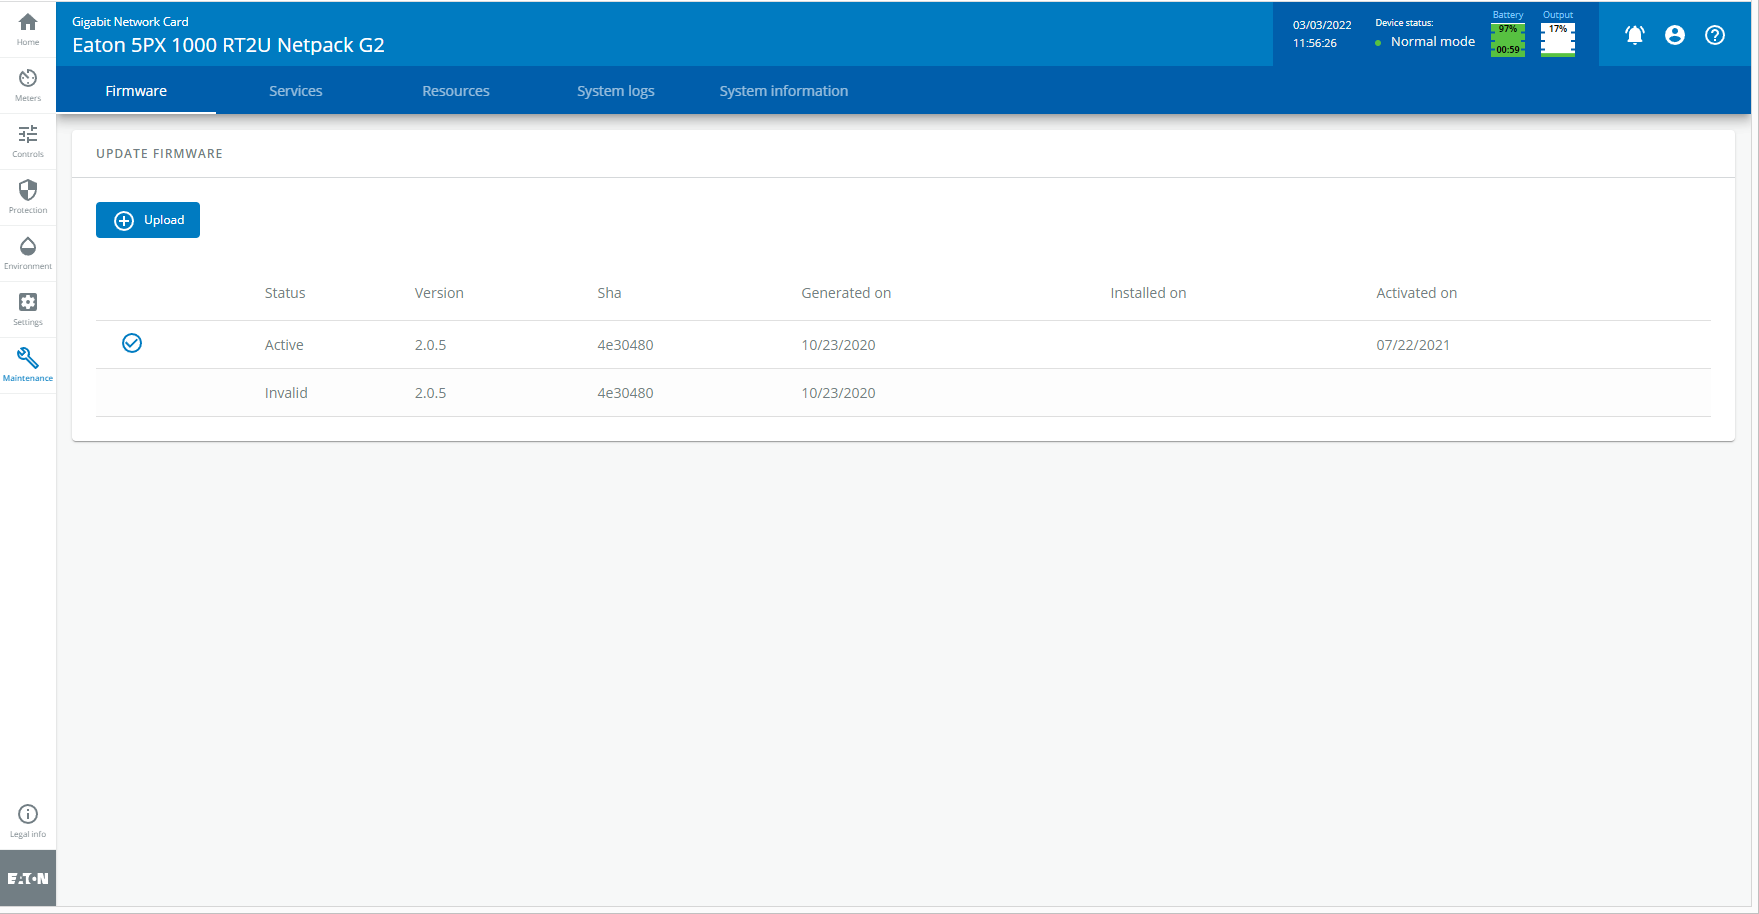This screenshot has width=1759, height=914.
Task: Click the Installed on column header
Action: coord(1148,293)
